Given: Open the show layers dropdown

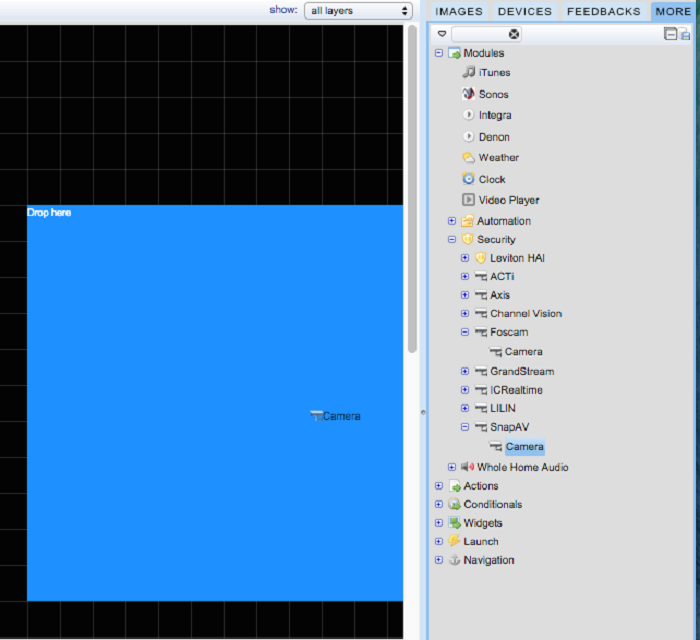Looking at the screenshot, I should pos(358,11).
